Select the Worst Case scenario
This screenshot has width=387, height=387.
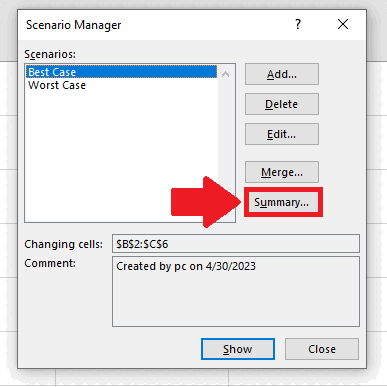tap(121, 85)
